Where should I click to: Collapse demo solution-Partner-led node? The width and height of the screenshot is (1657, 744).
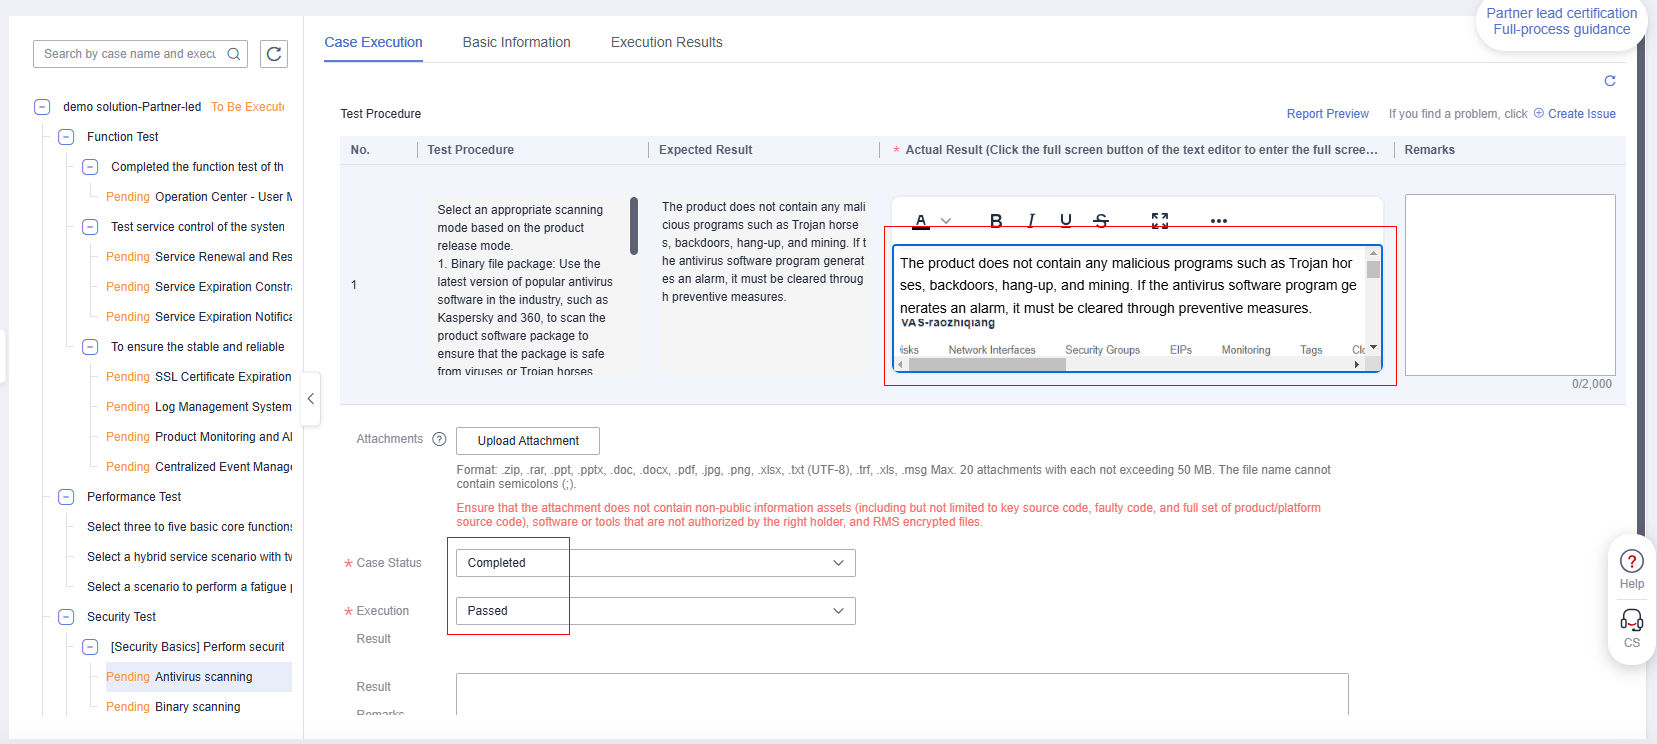pos(42,107)
